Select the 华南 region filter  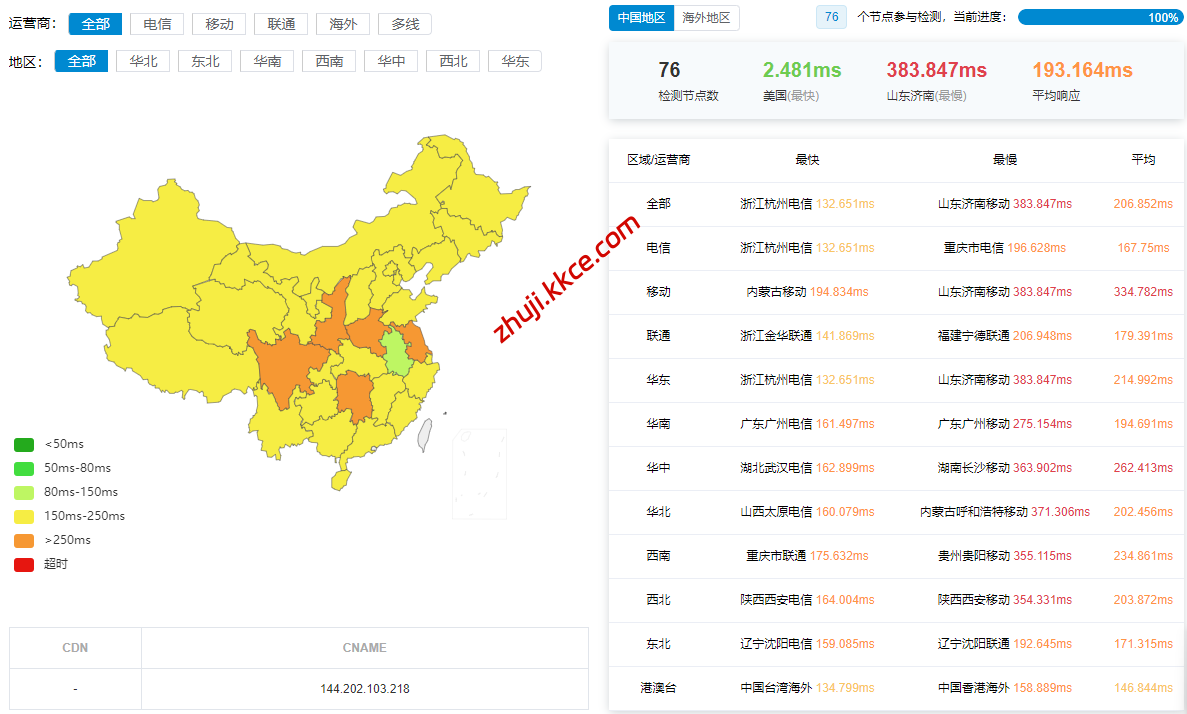[x=267, y=61]
